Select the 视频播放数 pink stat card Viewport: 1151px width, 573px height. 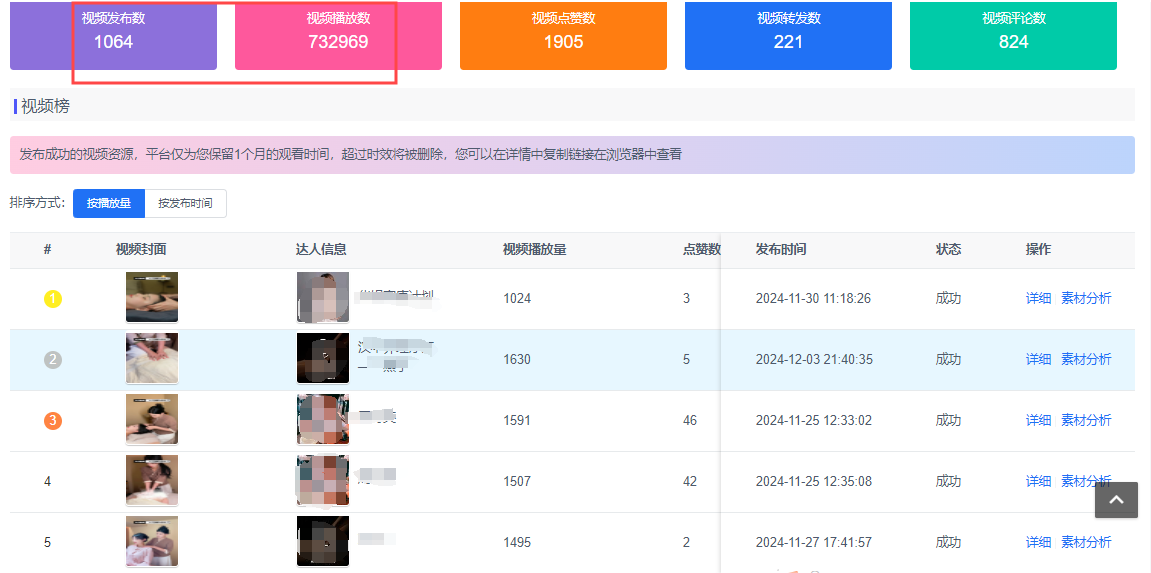338,35
